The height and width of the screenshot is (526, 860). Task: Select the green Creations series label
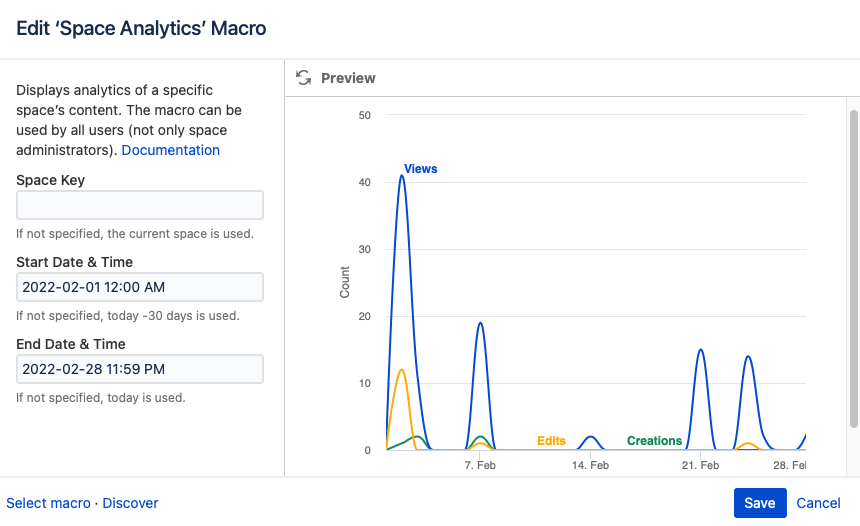point(654,441)
